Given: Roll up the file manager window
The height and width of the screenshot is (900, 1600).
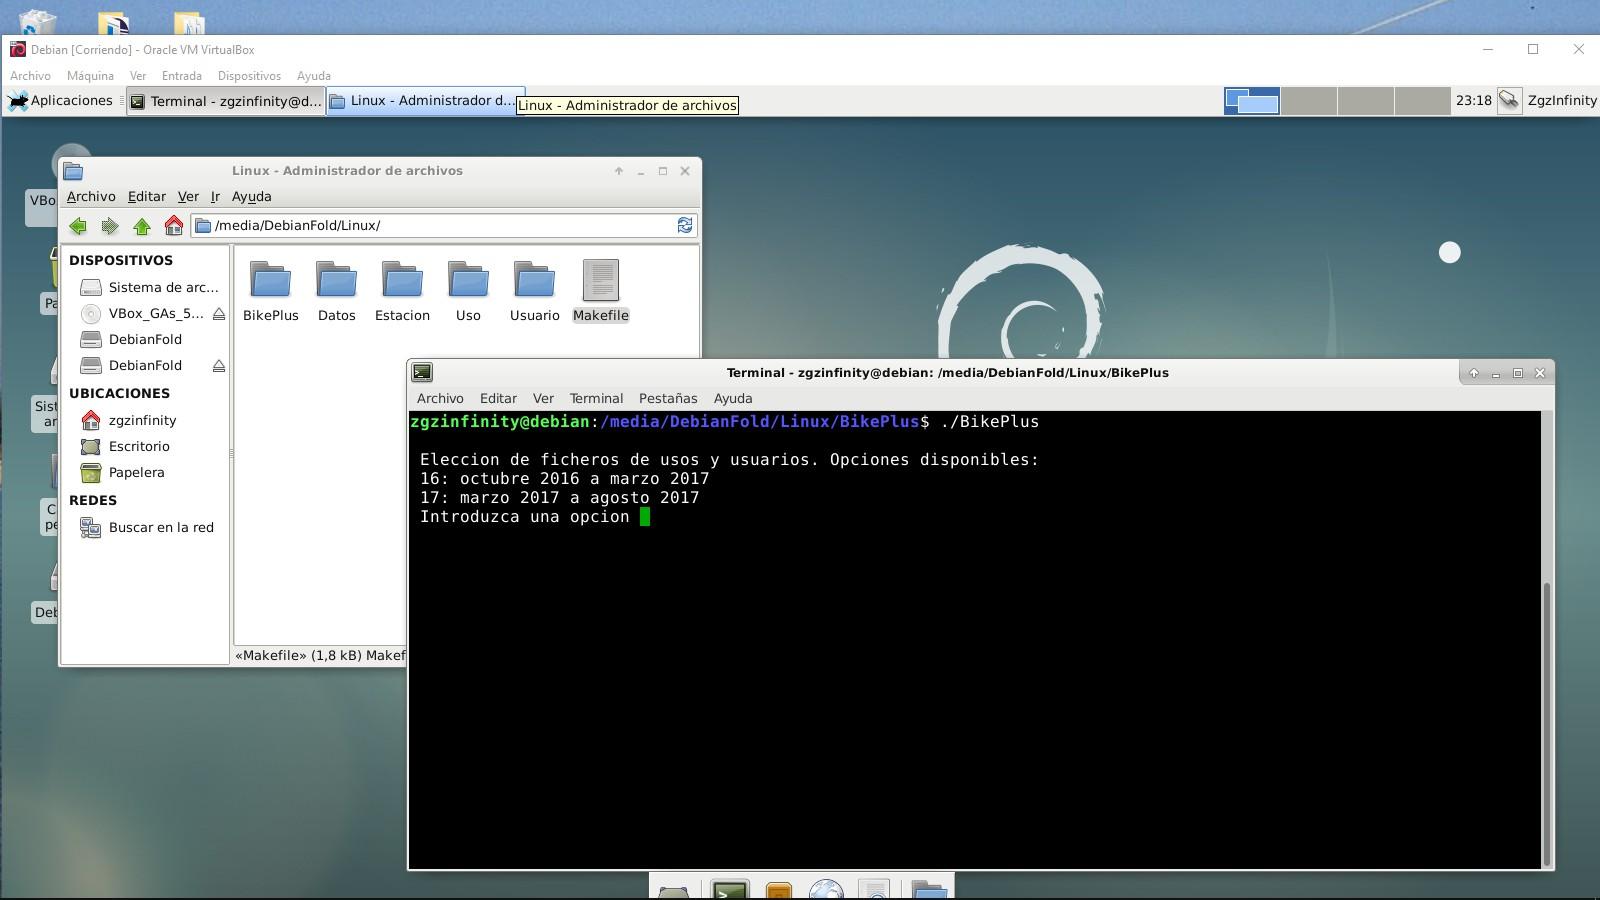Looking at the screenshot, I should tap(619, 171).
